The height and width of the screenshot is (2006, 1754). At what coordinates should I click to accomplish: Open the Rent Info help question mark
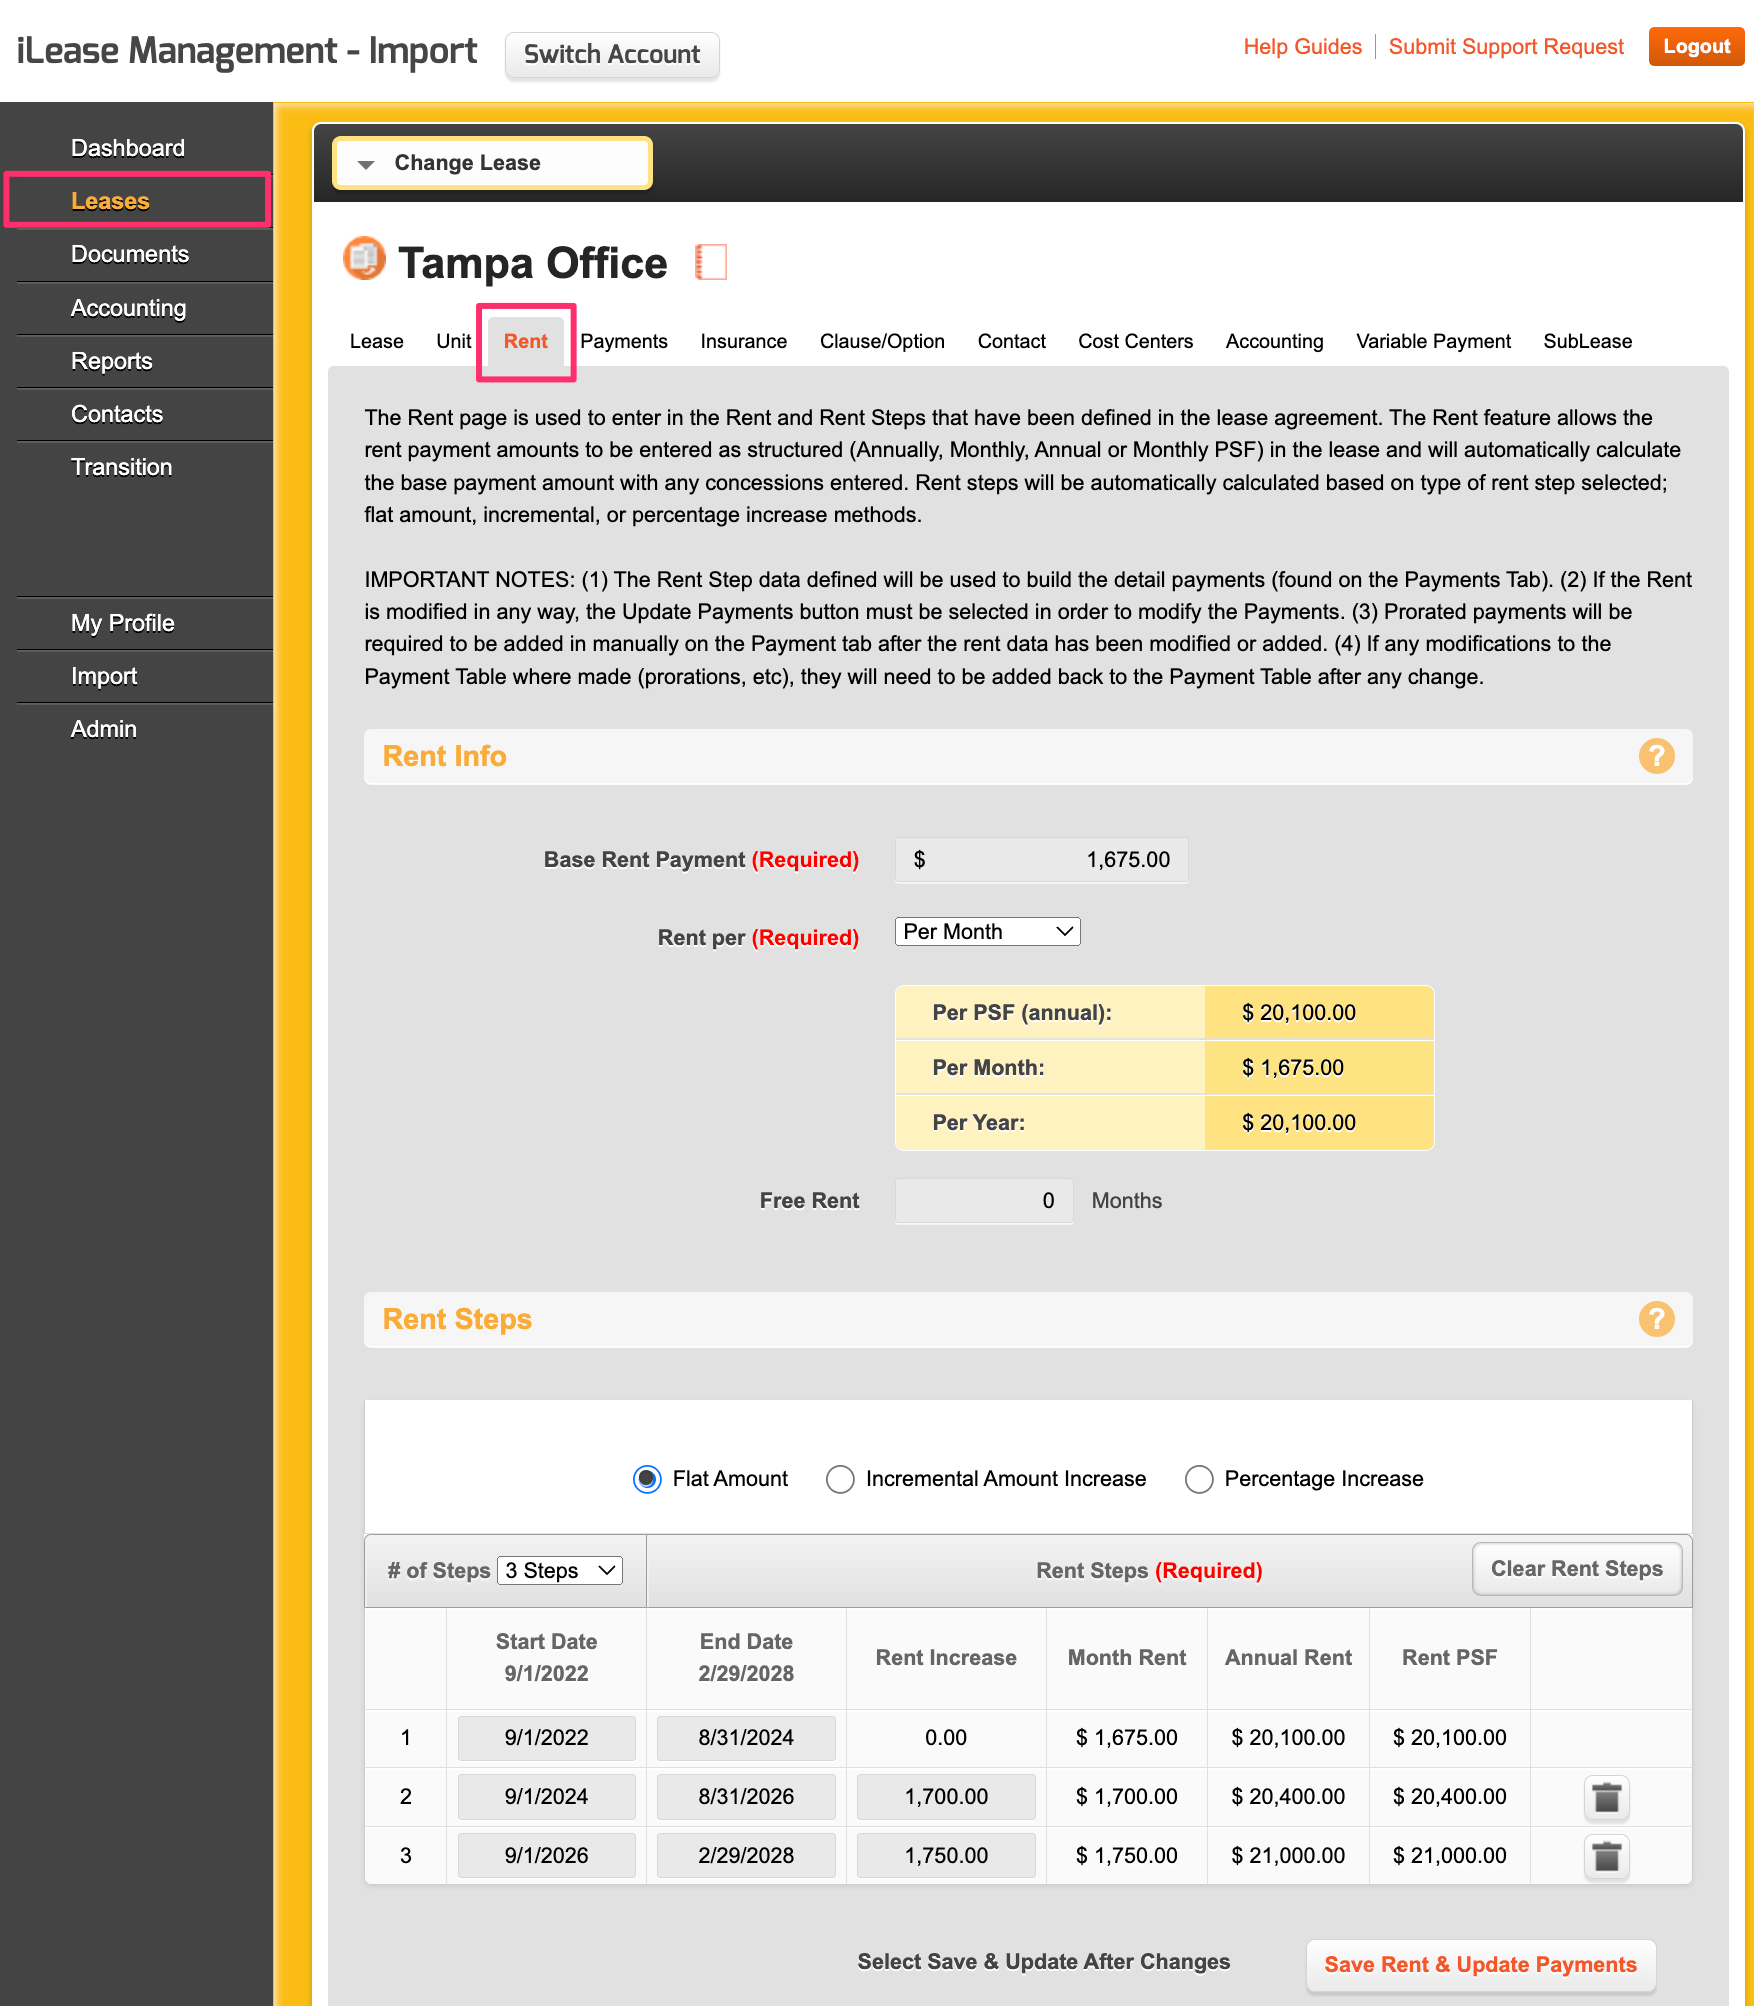click(1656, 756)
